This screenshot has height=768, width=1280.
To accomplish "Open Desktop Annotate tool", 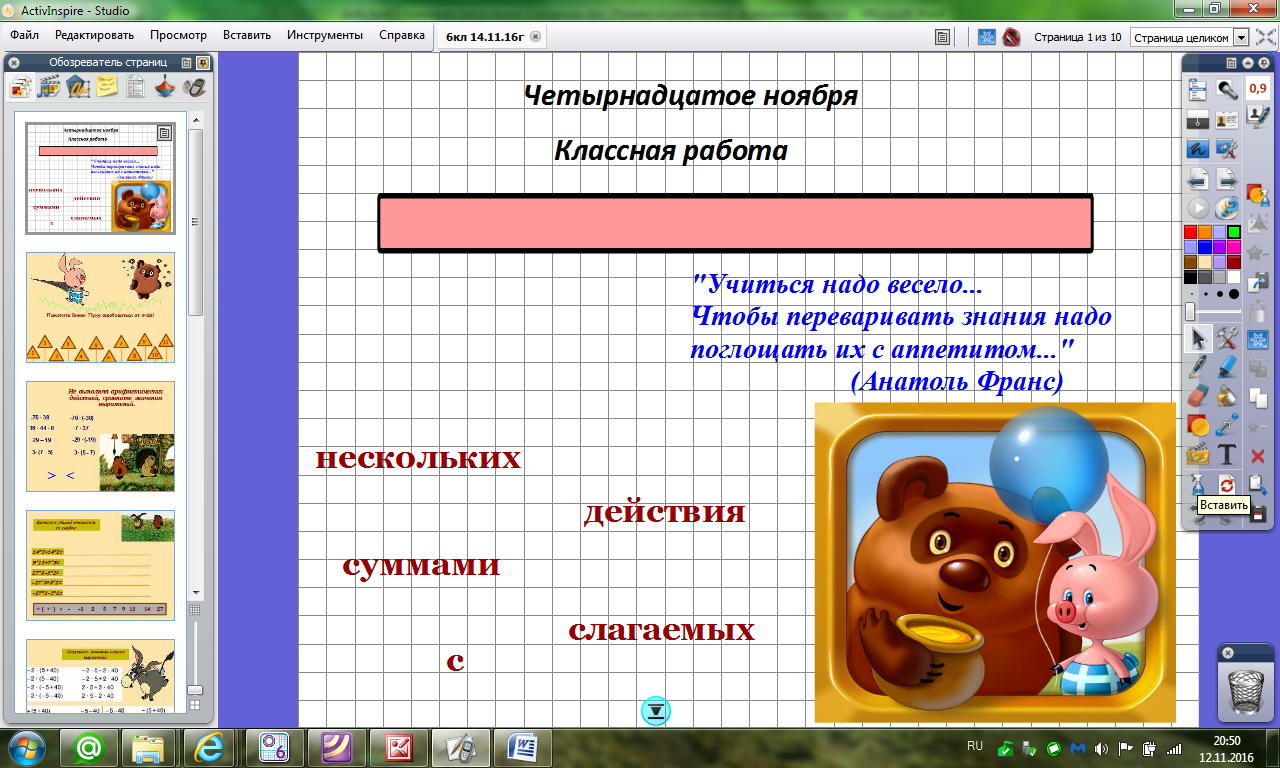I will (1198, 148).
